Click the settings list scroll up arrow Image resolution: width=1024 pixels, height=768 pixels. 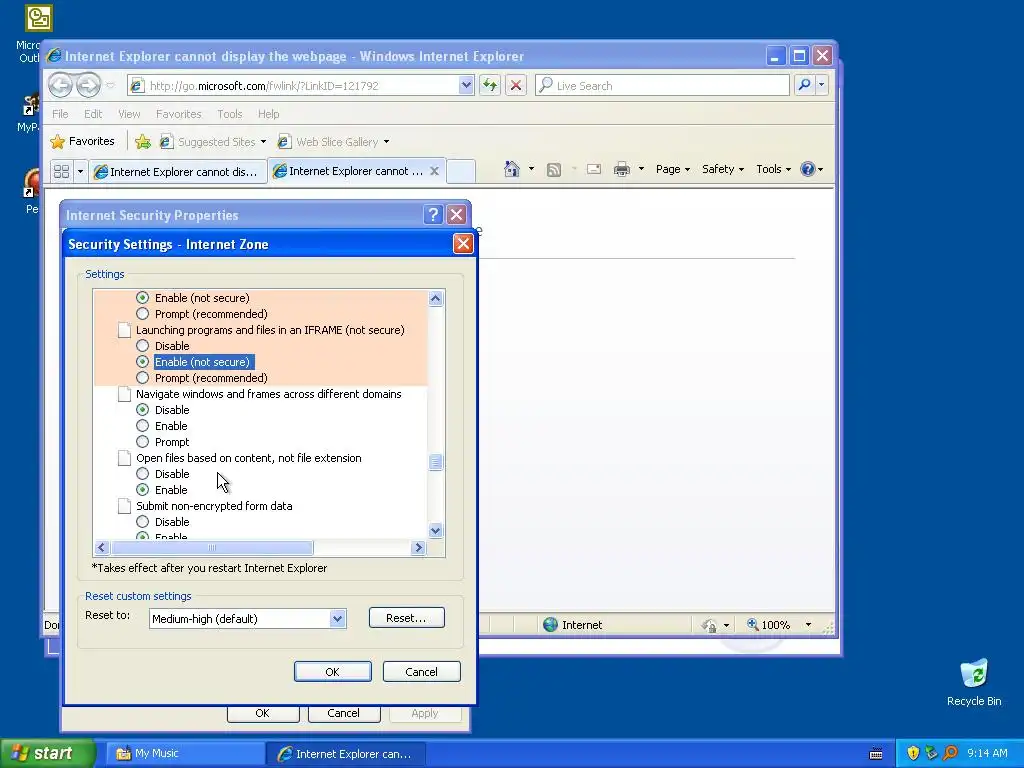[x=435, y=298]
